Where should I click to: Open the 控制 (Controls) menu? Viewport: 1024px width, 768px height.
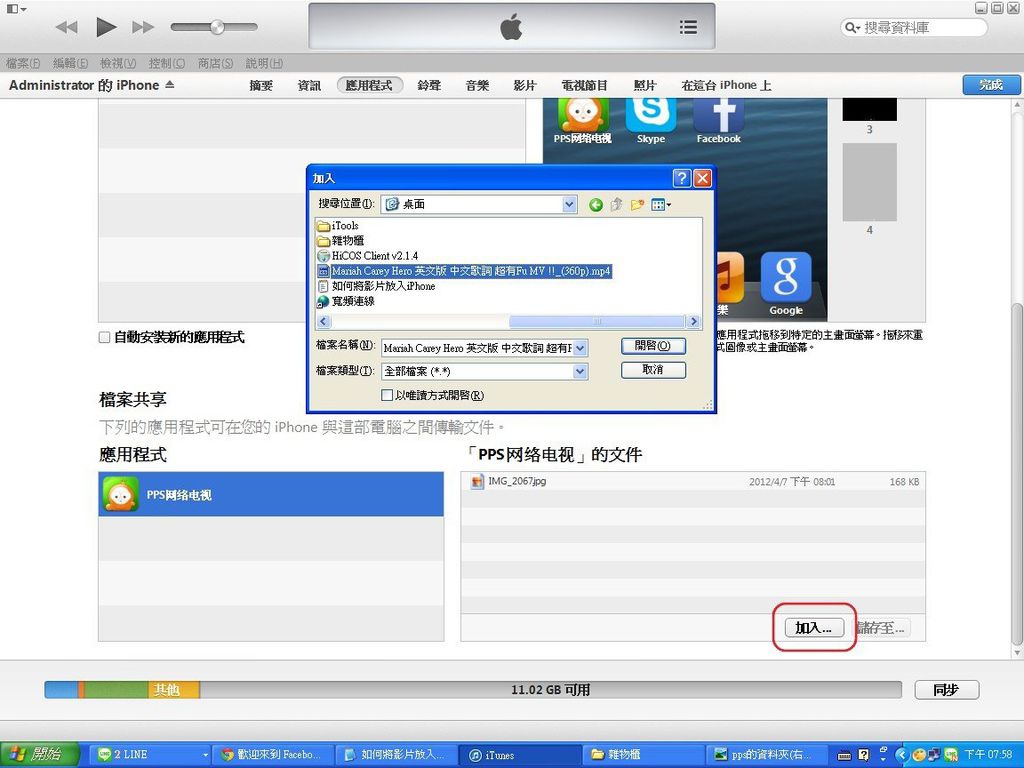coord(167,63)
